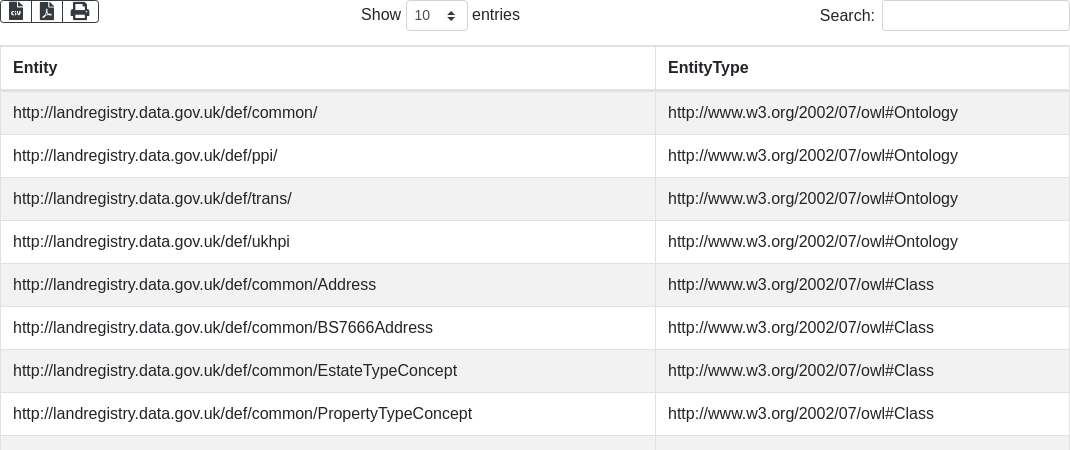Focus the Search input field
Viewport: 1070px width, 450px height.
pyautogui.click(x=975, y=15)
